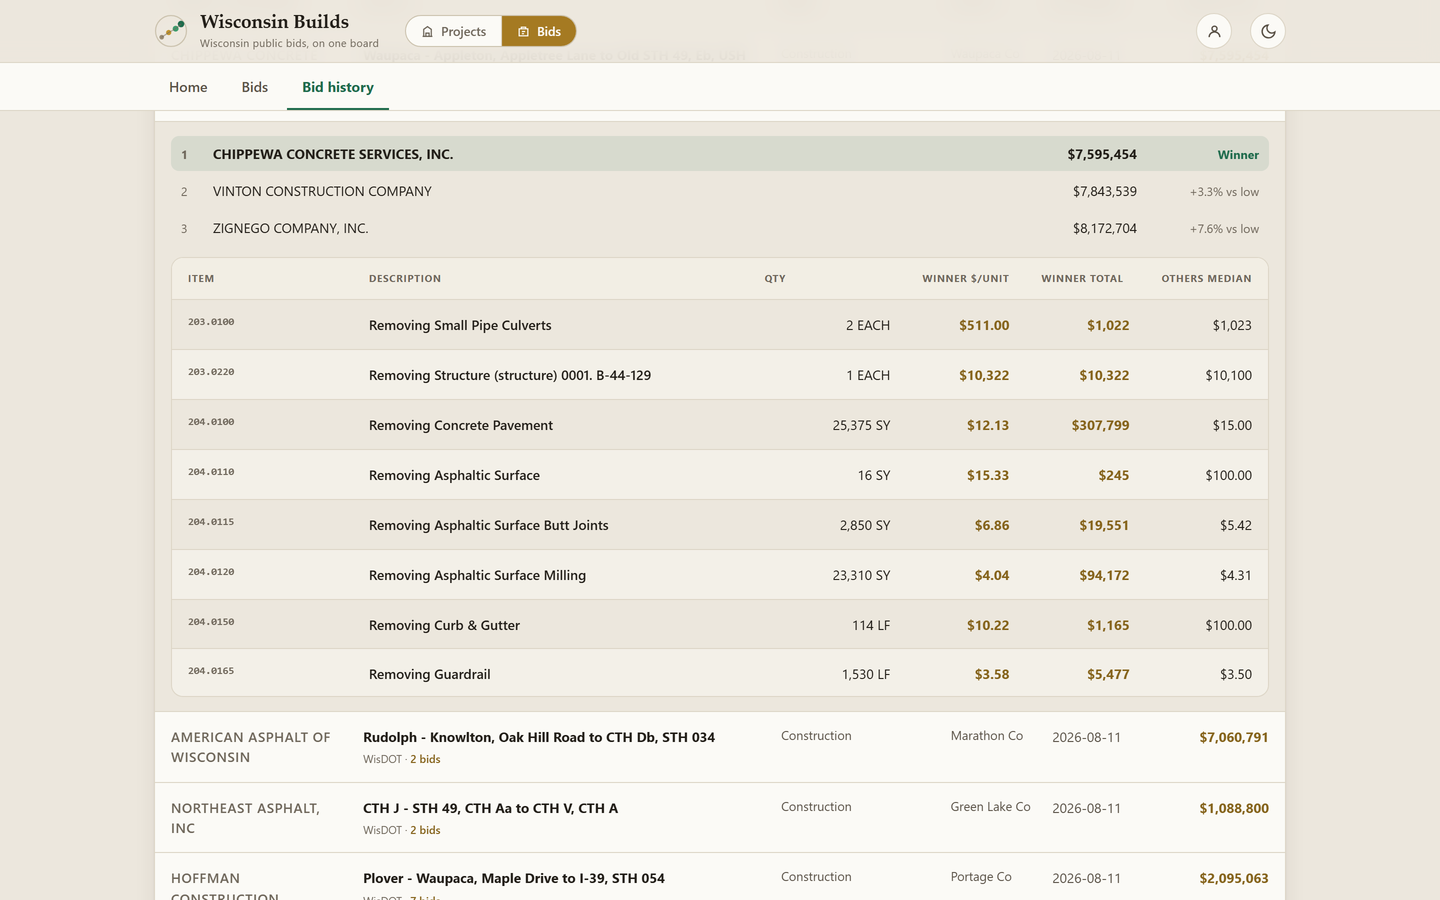Click the DESCRIPTION column header
This screenshot has height=900, width=1440.
405,279
